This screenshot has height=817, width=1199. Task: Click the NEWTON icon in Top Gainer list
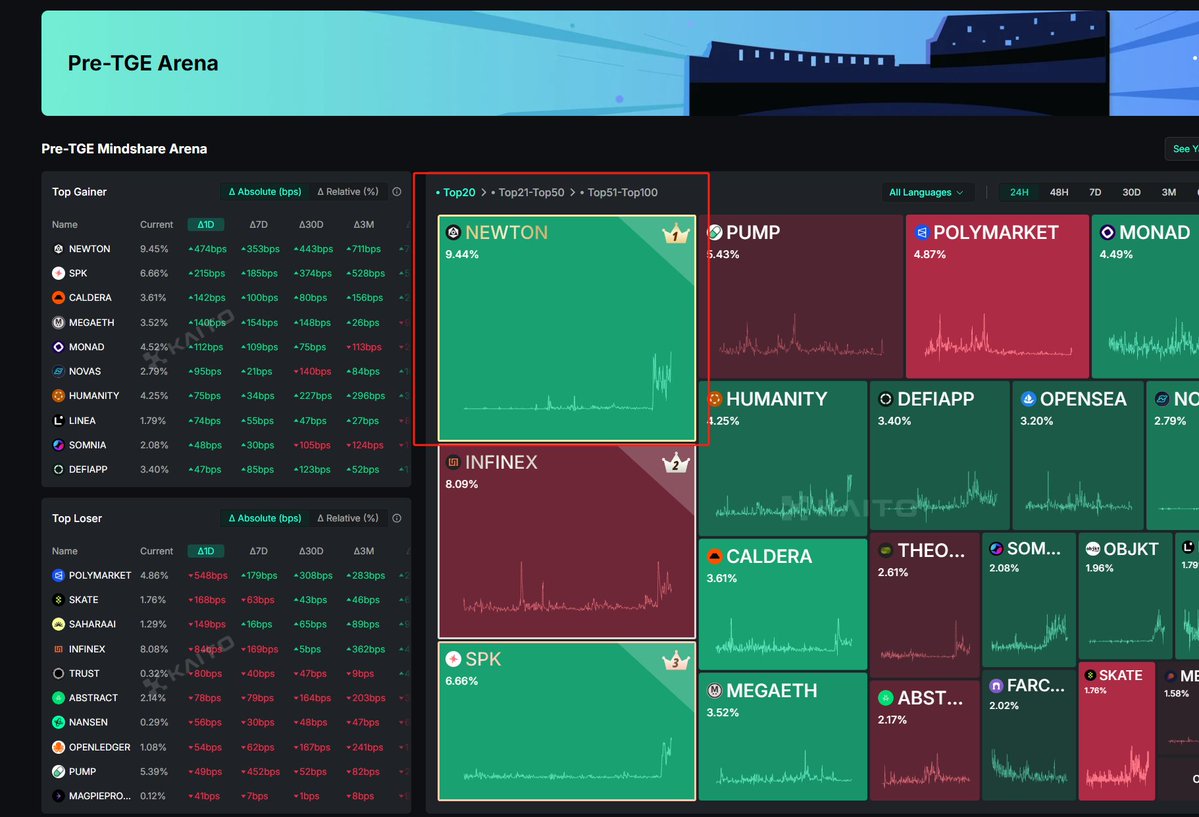click(x=58, y=249)
